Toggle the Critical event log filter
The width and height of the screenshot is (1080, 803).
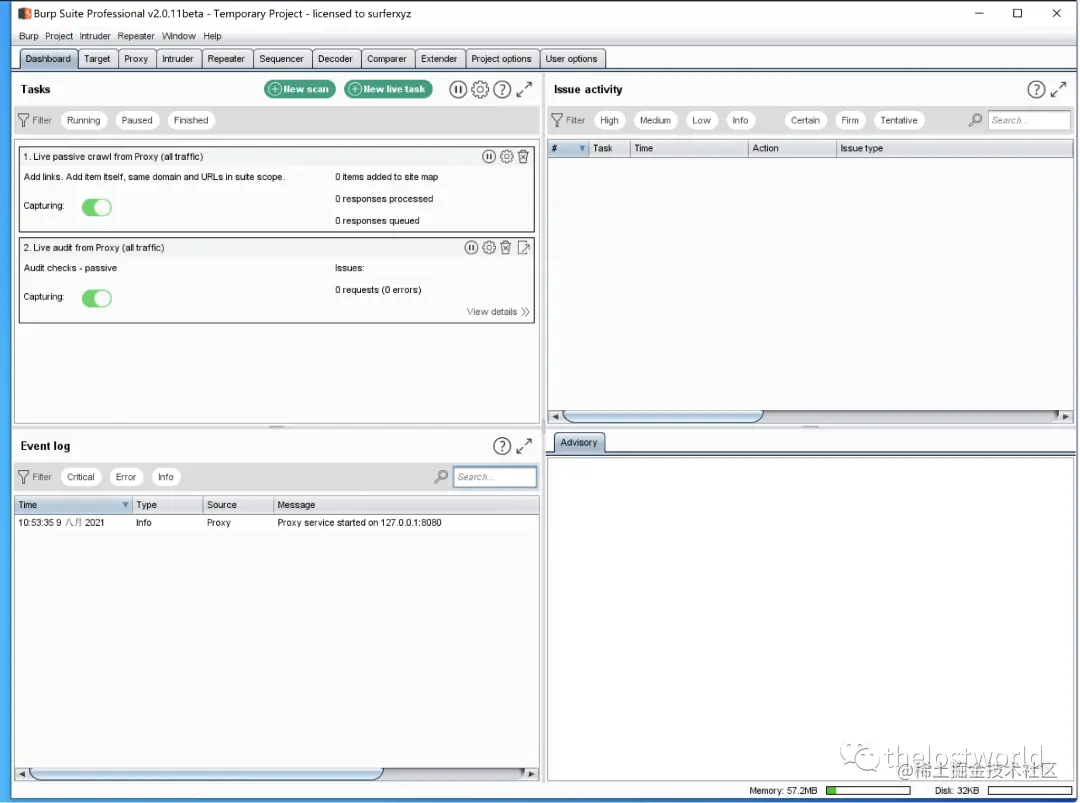point(81,477)
